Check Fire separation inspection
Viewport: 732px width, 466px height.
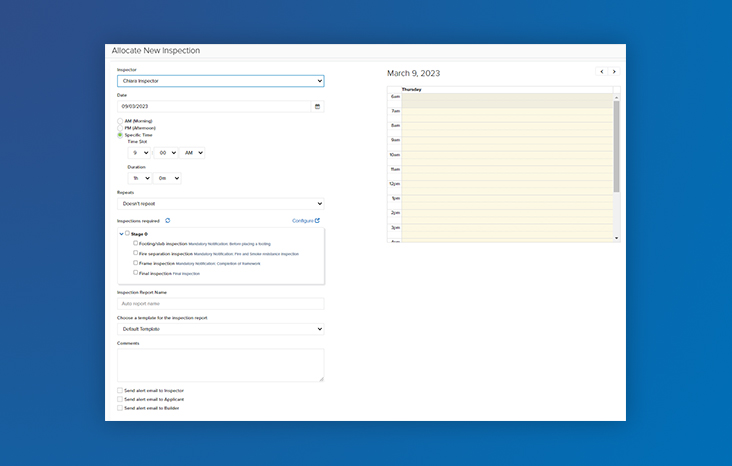[135, 253]
